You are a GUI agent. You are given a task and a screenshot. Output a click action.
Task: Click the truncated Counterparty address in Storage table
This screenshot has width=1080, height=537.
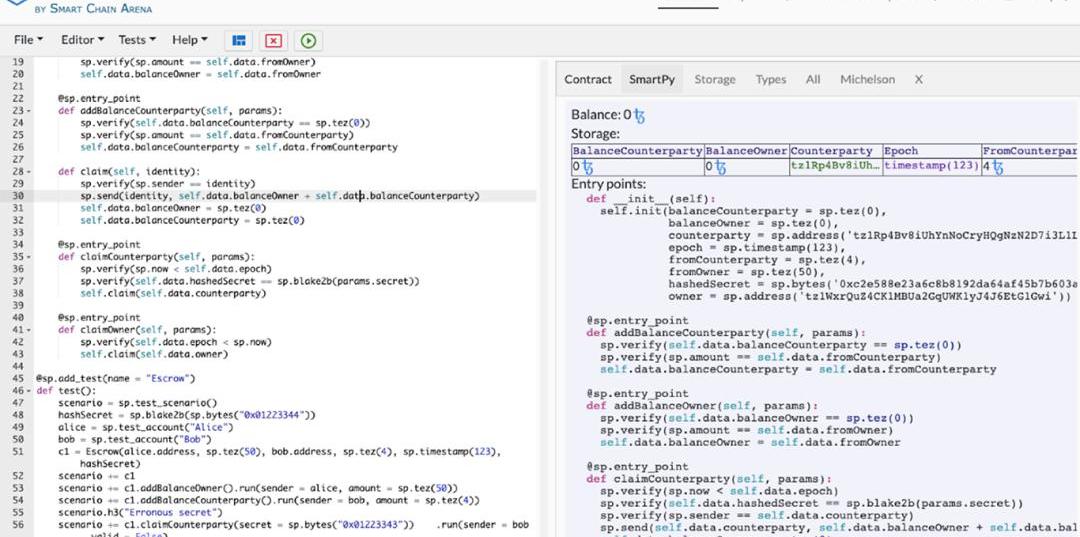(x=835, y=166)
